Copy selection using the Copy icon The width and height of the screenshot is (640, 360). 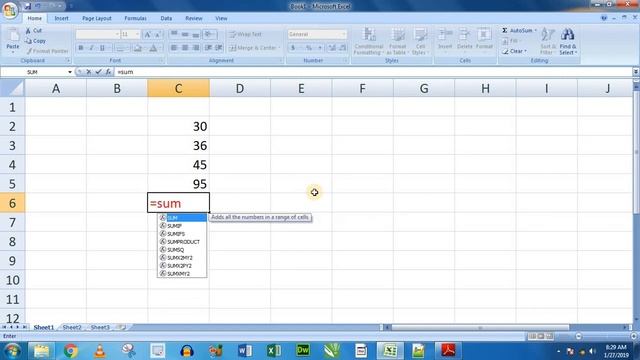coord(29,41)
